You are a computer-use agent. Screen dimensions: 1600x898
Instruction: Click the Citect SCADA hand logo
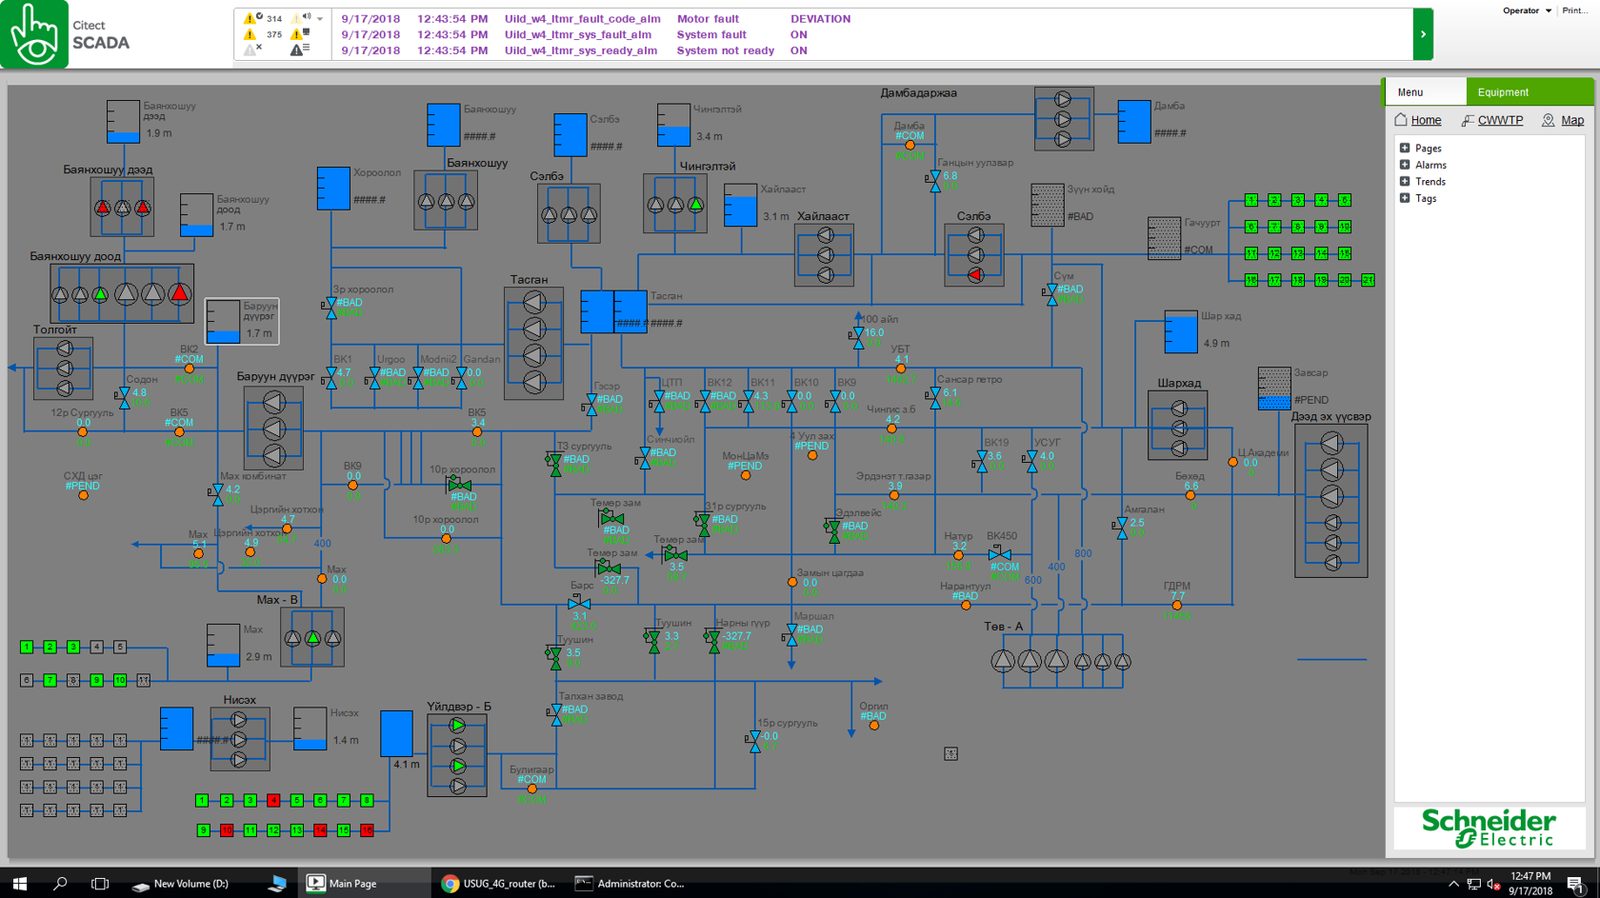coord(34,34)
